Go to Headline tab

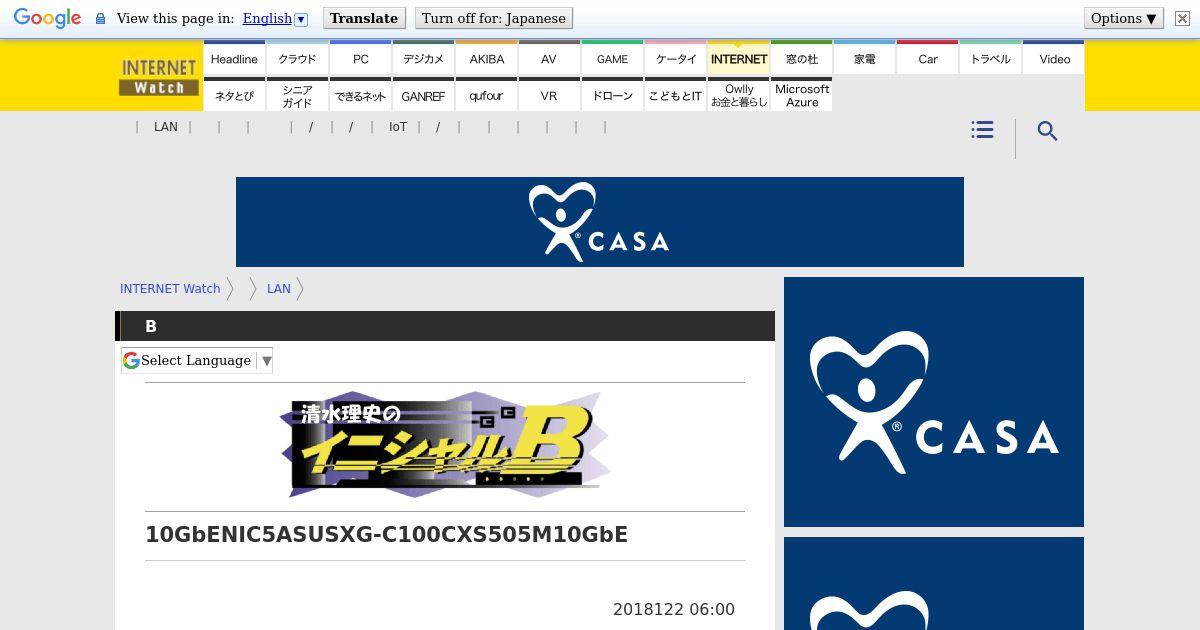pos(234,59)
